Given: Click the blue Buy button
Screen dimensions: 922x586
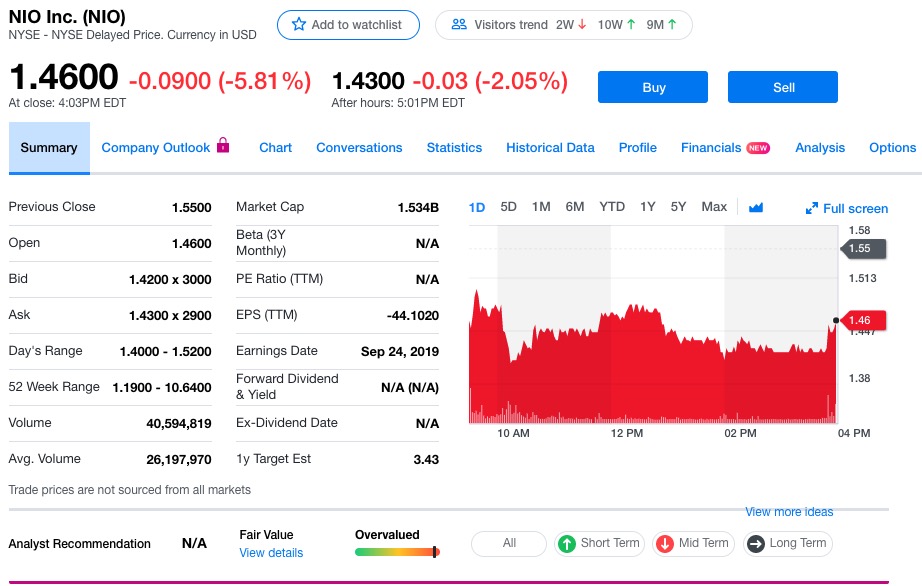Looking at the screenshot, I should pyautogui.click(x=653, y=87).
